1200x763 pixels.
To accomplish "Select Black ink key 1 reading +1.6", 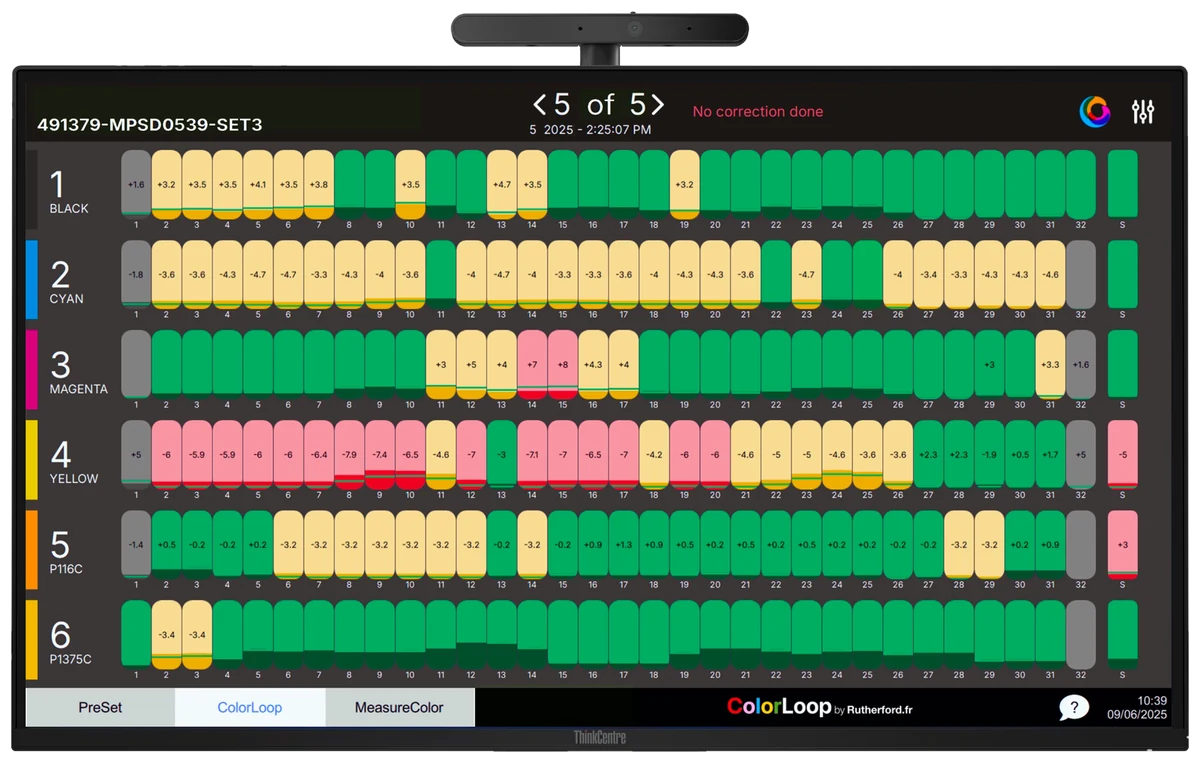I will (136, 184).
